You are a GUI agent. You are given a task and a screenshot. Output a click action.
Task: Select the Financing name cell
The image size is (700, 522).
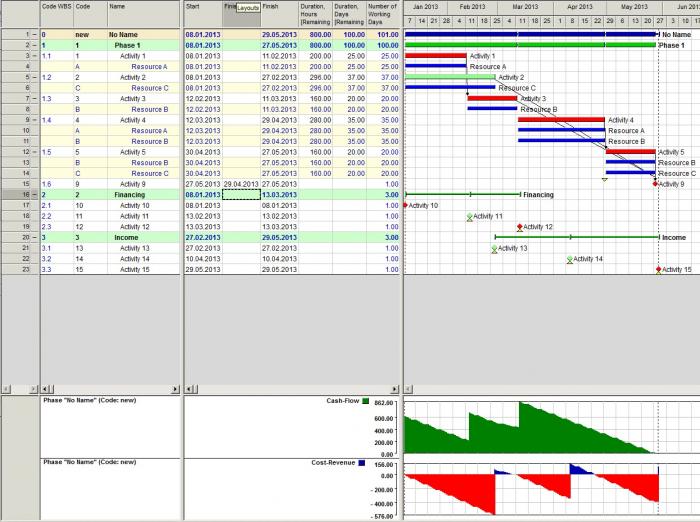click(x=143, y=195)
